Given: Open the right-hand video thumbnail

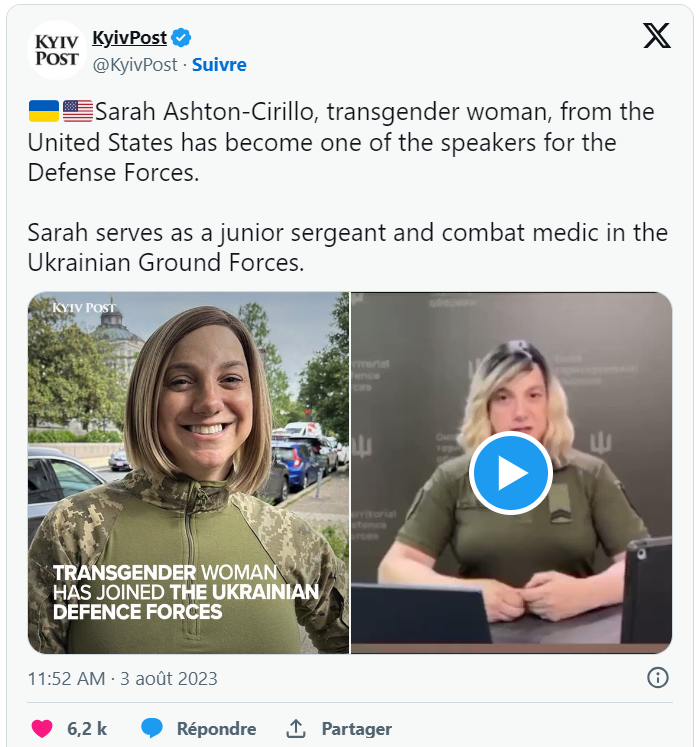Looking at the screenshot, I should [511, 473].
